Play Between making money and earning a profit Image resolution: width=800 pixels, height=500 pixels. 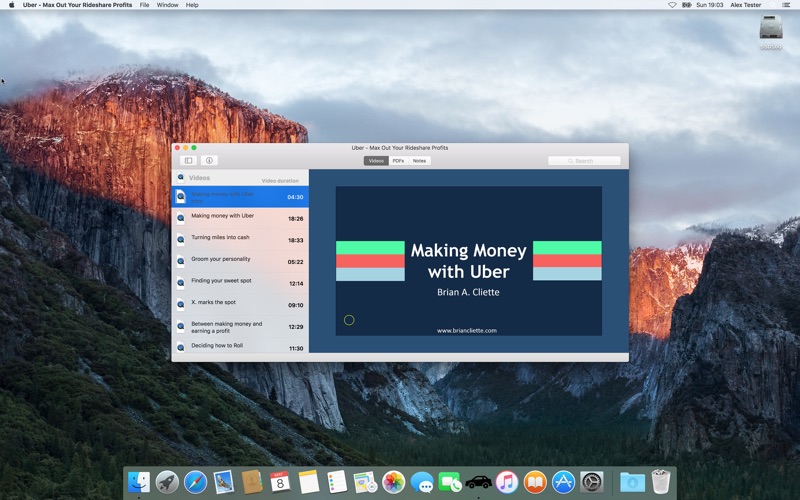click(240, 326)
